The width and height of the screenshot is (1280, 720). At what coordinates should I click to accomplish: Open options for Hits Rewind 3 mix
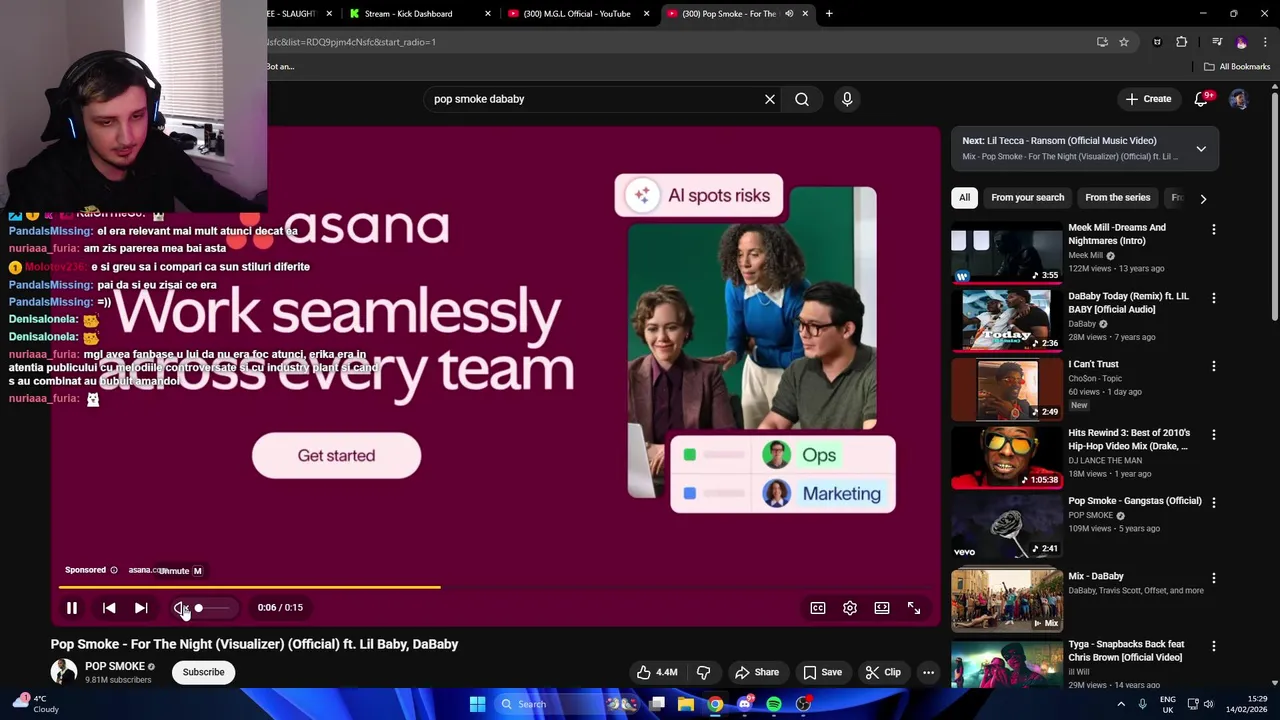tap(1214, 435)
